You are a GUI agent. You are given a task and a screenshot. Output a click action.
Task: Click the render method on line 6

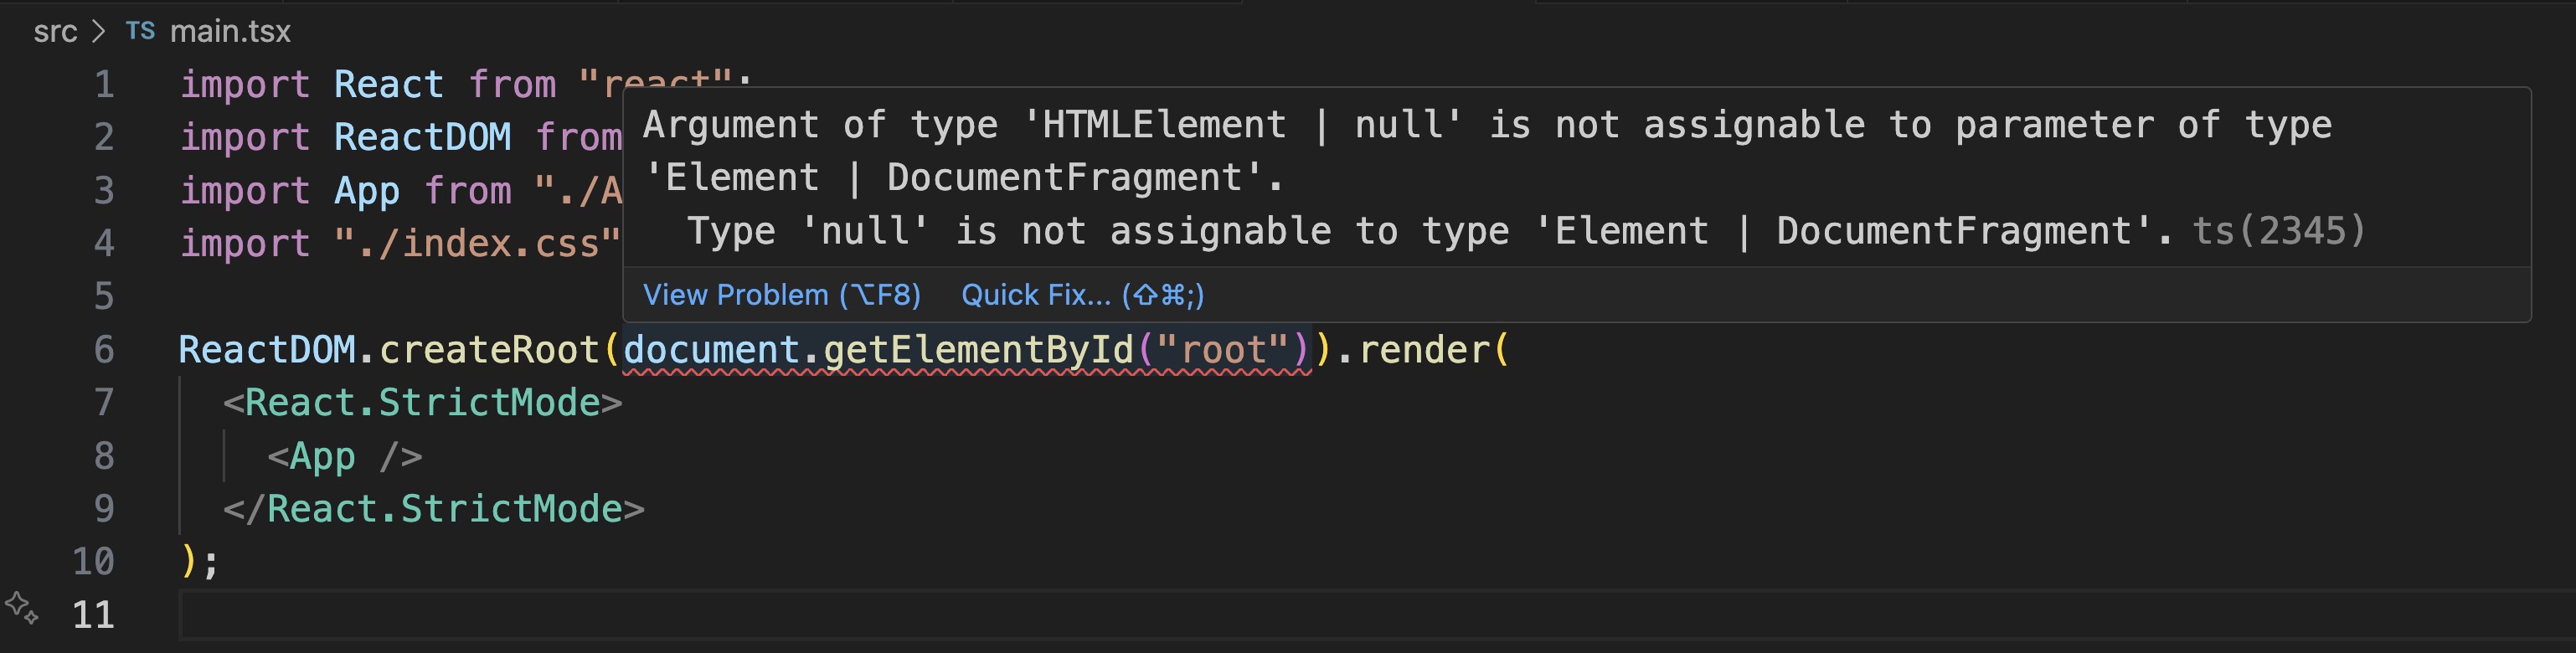[1424, 350]
